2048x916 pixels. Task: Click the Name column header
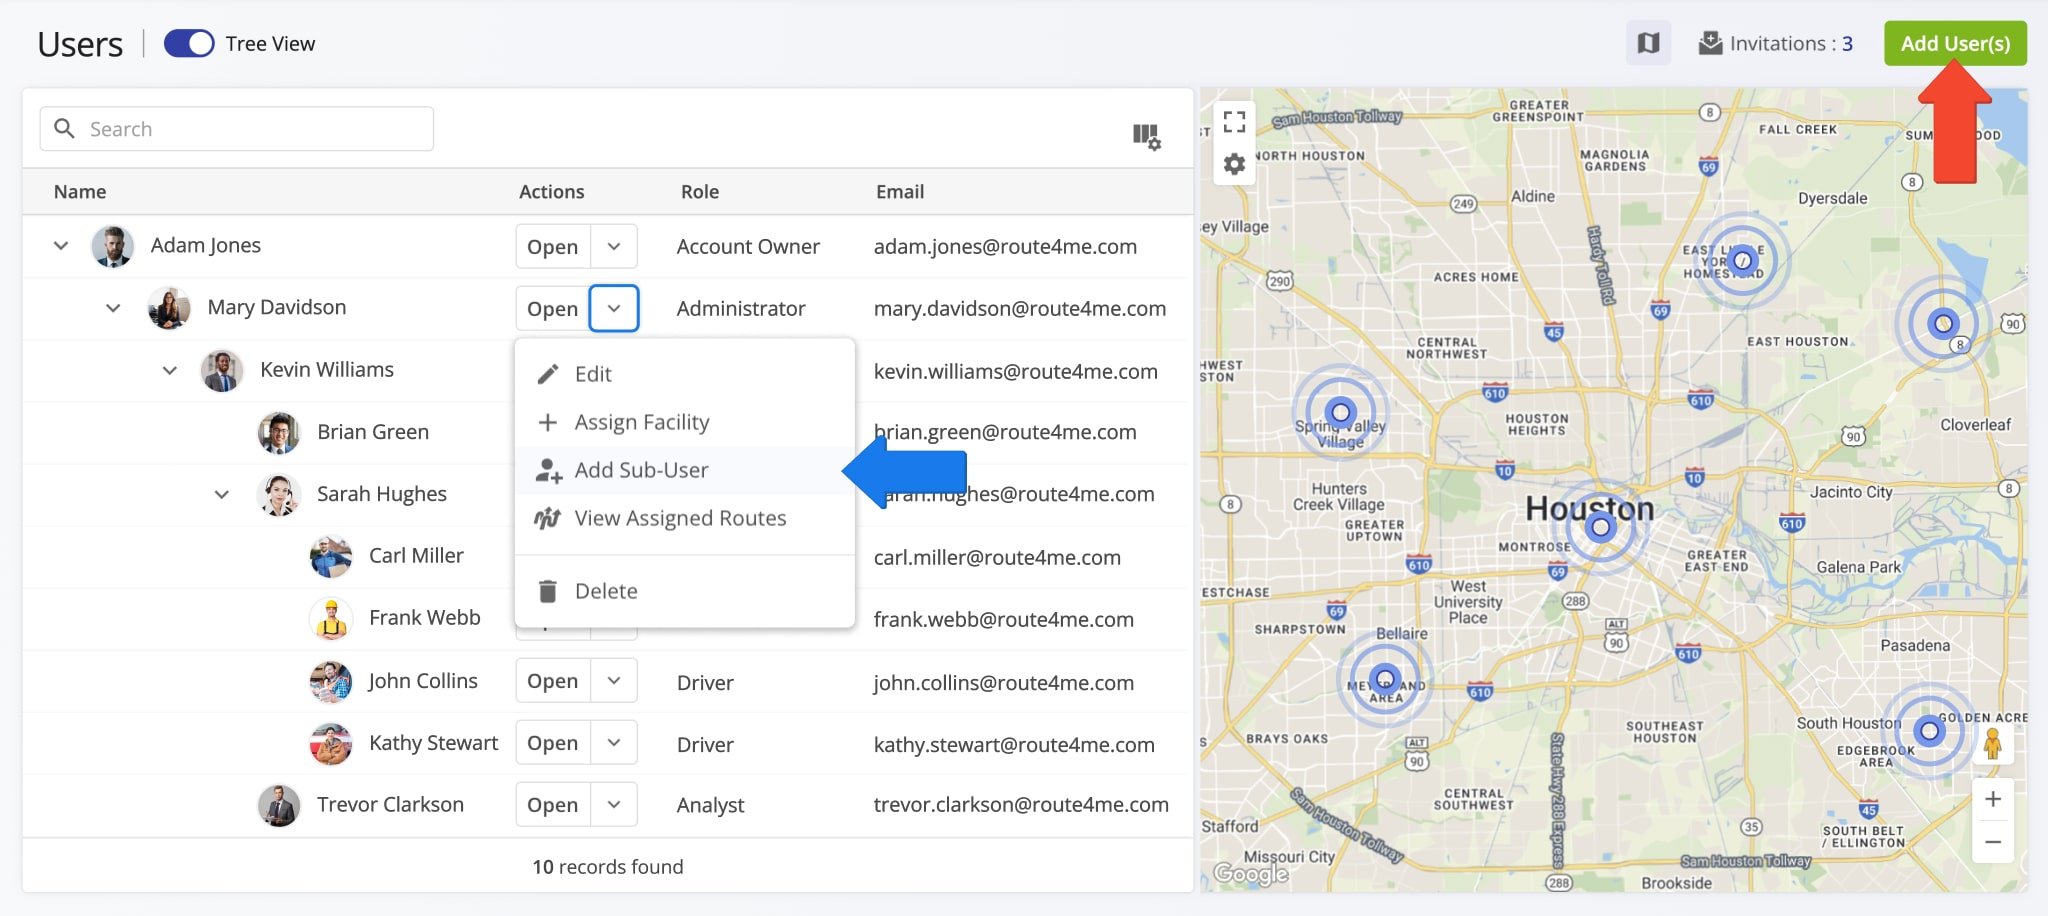[x=80, y=191]
